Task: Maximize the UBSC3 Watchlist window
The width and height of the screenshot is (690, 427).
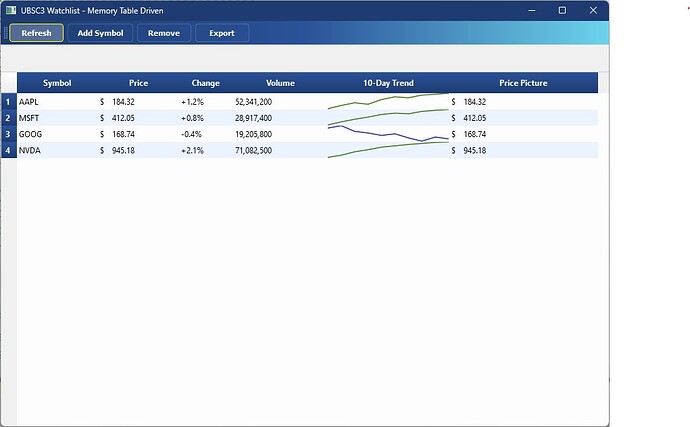Action: [x=562, y=10]
